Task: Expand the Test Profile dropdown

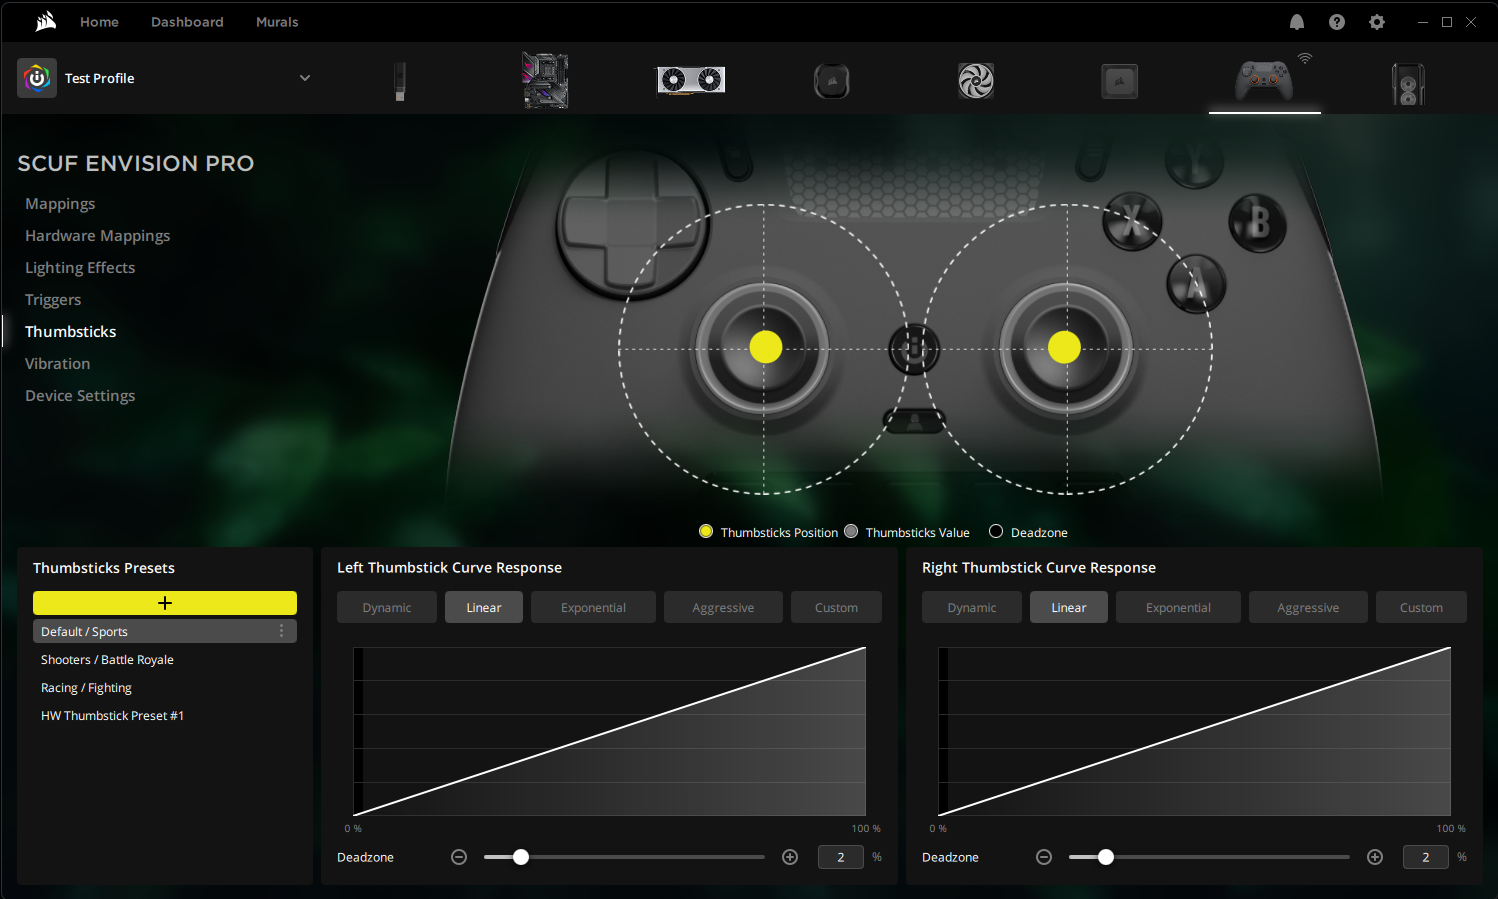Action: click(x=304, y=78)
